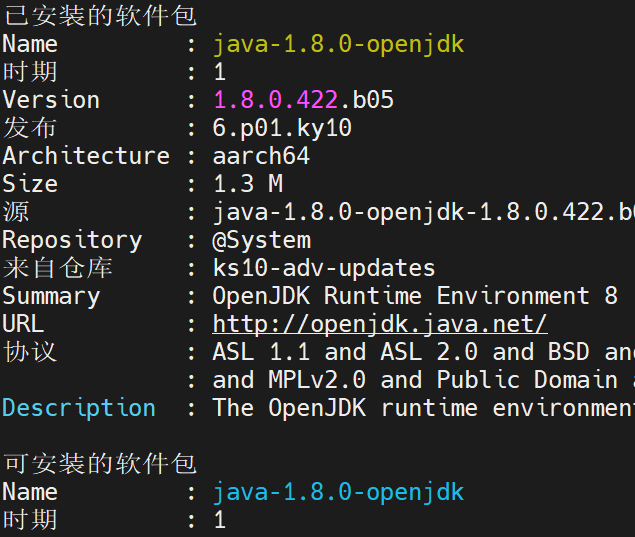Click the @System repository value

[x=261, y=240]
